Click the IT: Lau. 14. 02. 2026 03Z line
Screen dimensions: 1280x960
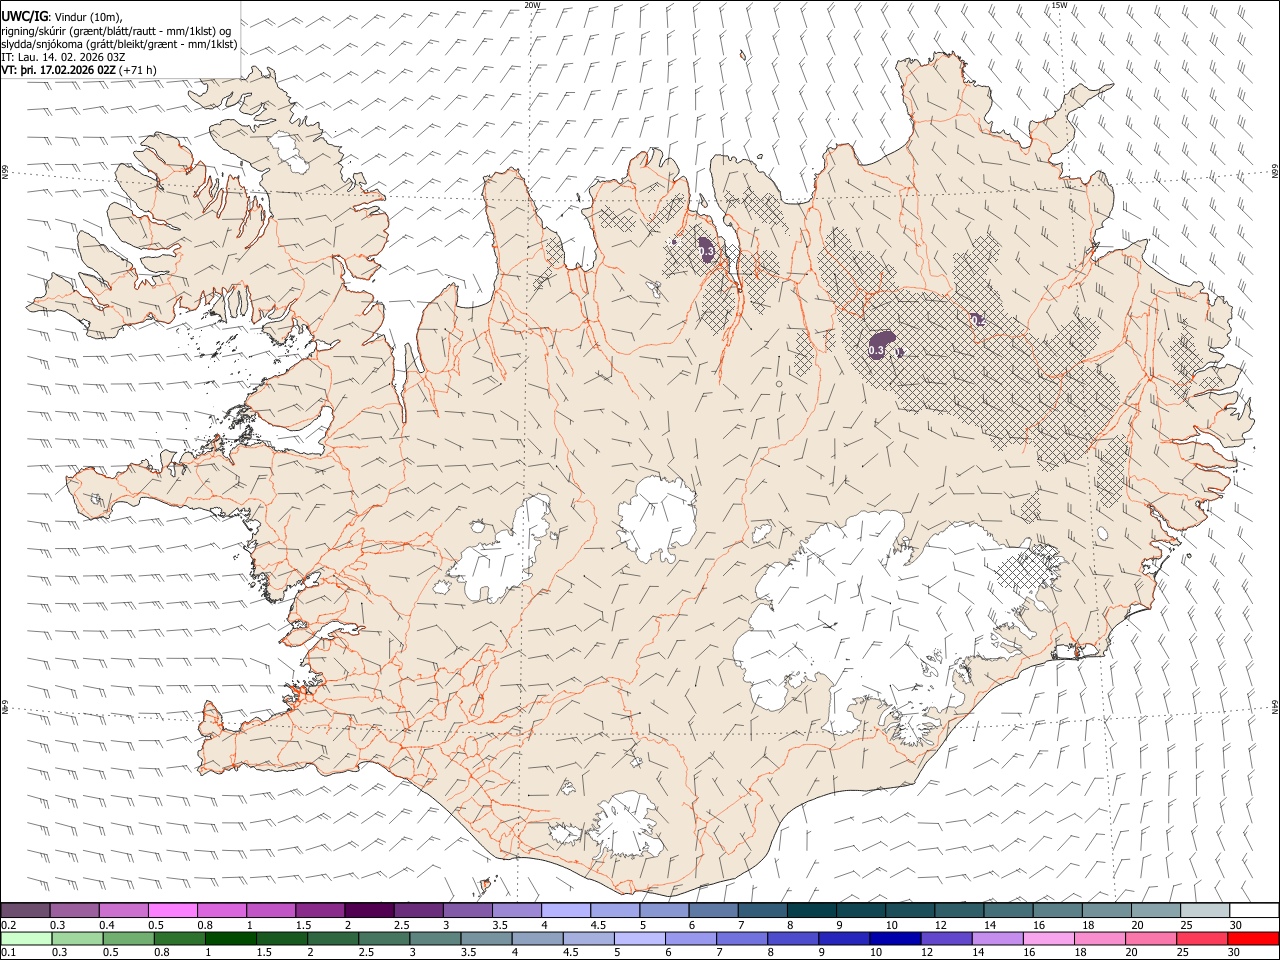point(63,57)
